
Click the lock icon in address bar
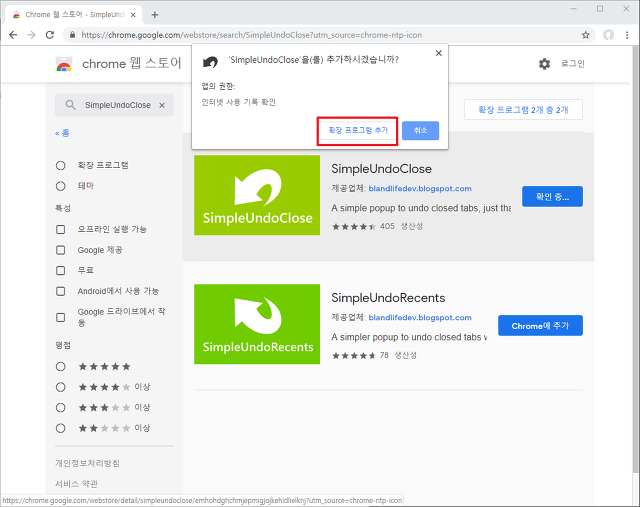(73, 35)
